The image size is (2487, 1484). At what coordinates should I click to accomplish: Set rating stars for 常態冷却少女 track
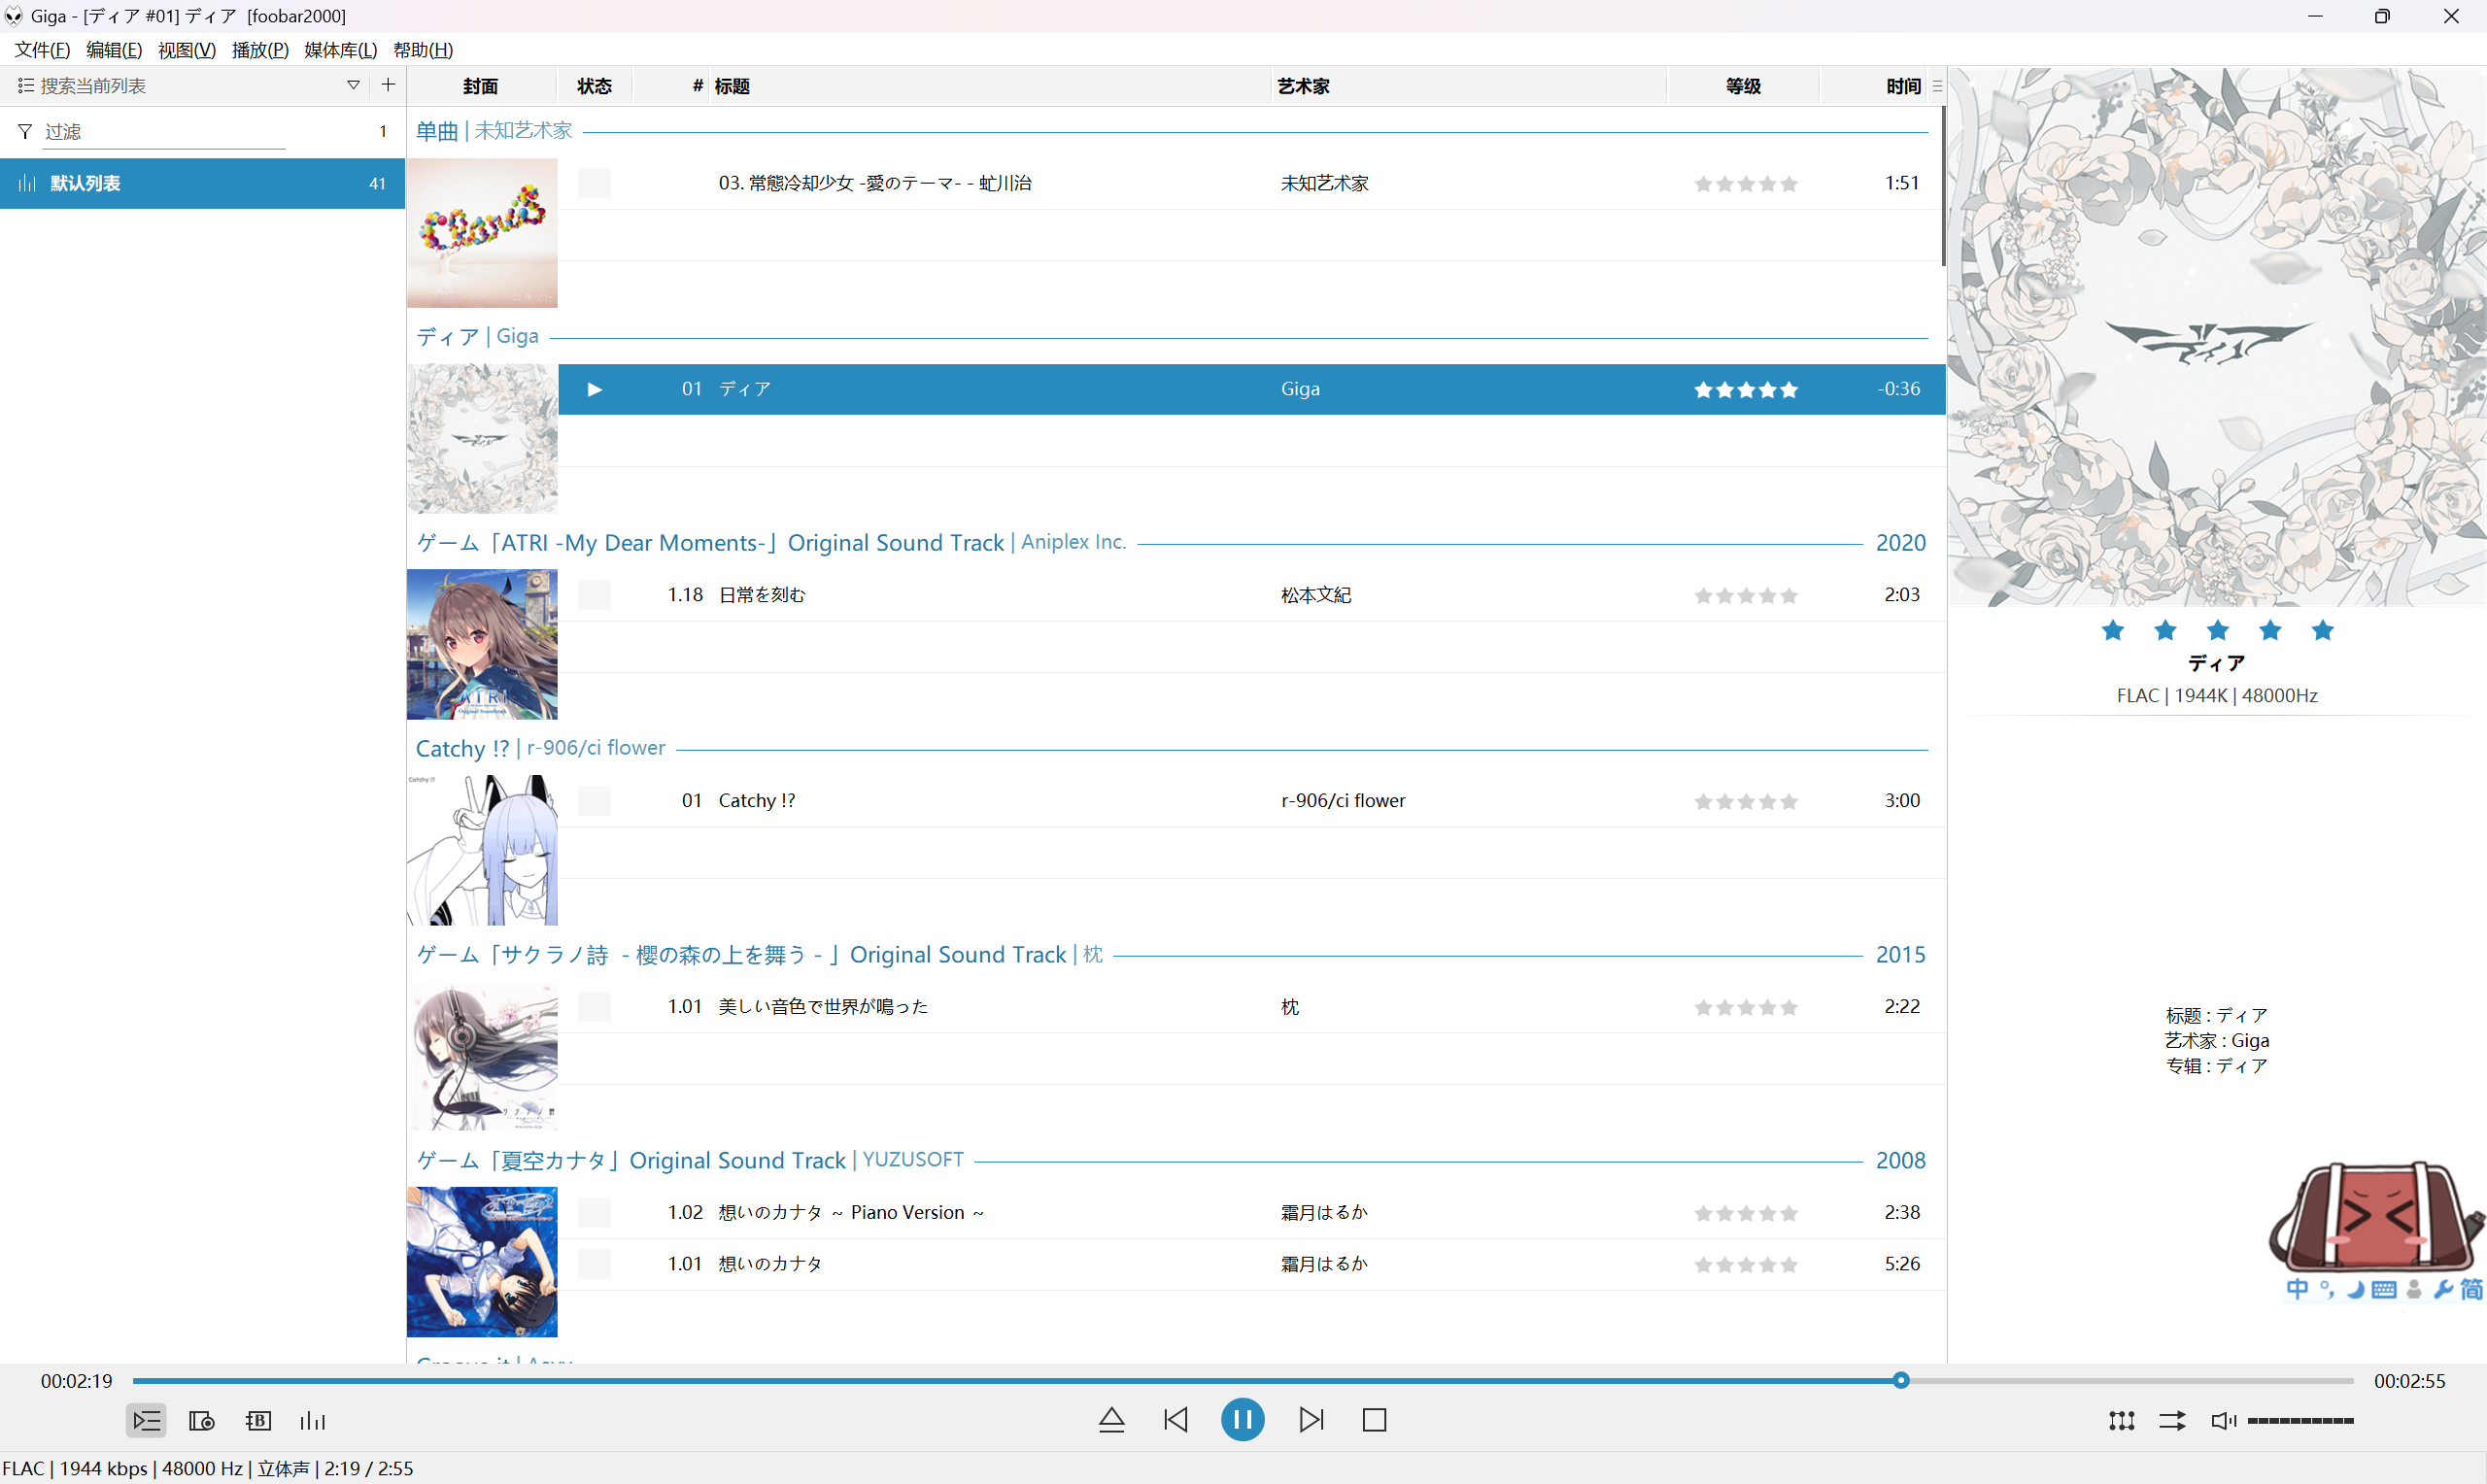(x=1746, y=184)
